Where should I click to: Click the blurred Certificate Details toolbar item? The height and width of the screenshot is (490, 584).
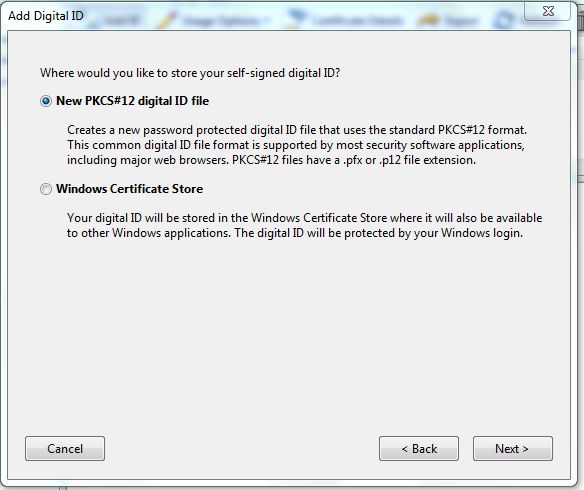357,20
